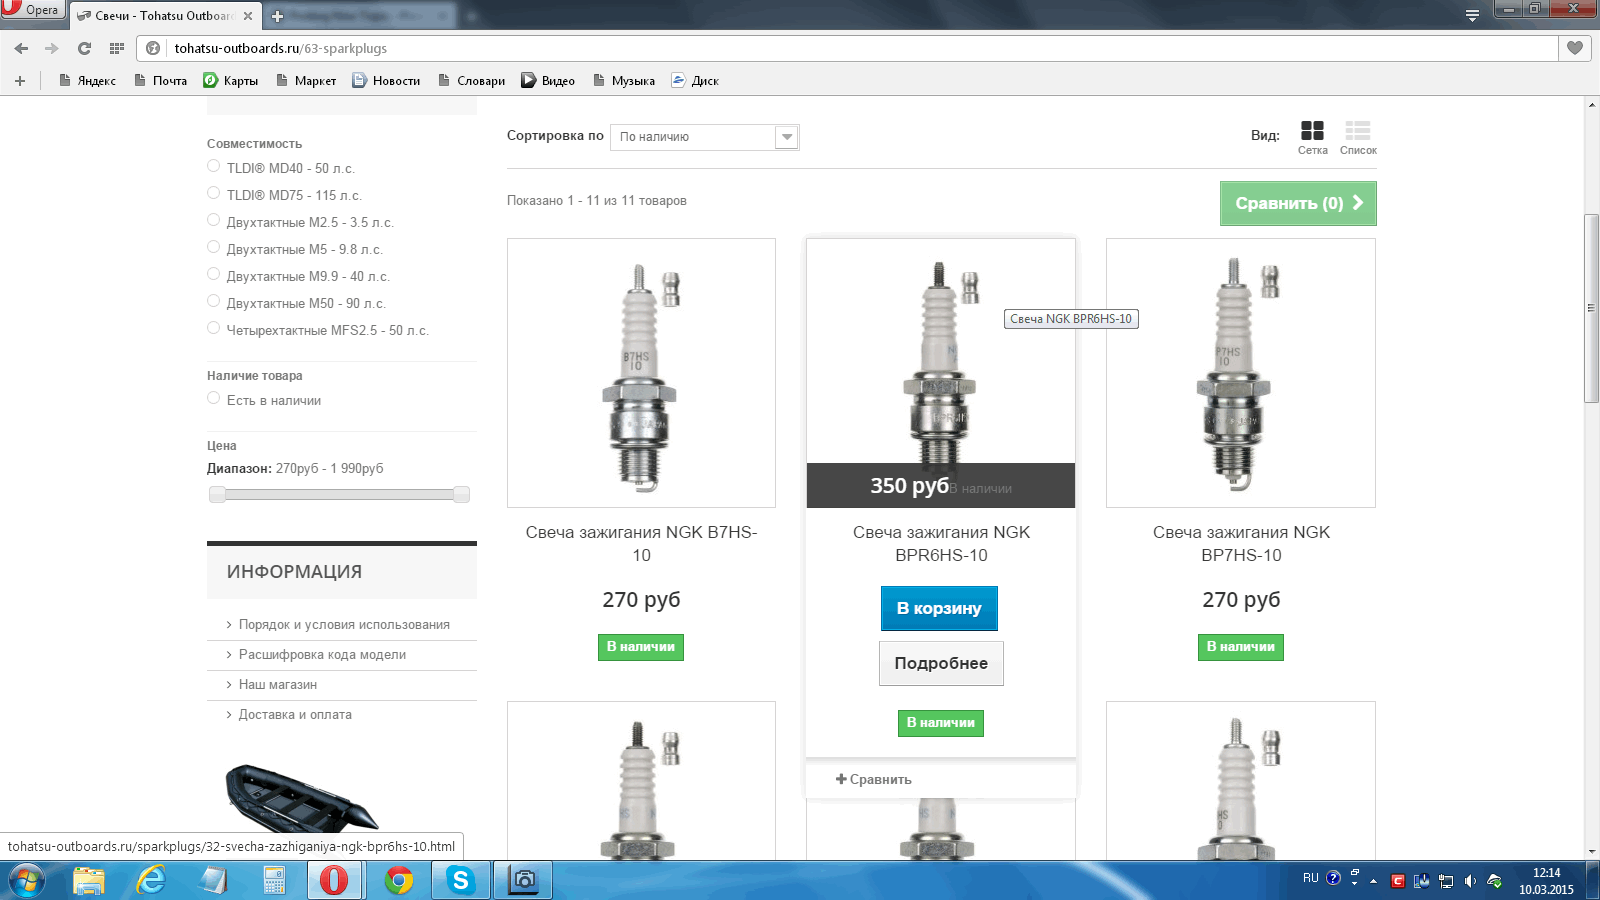Viewport: 1600px width, 900px height.
Task: Open the Словари bookmark
Action: 472,81
